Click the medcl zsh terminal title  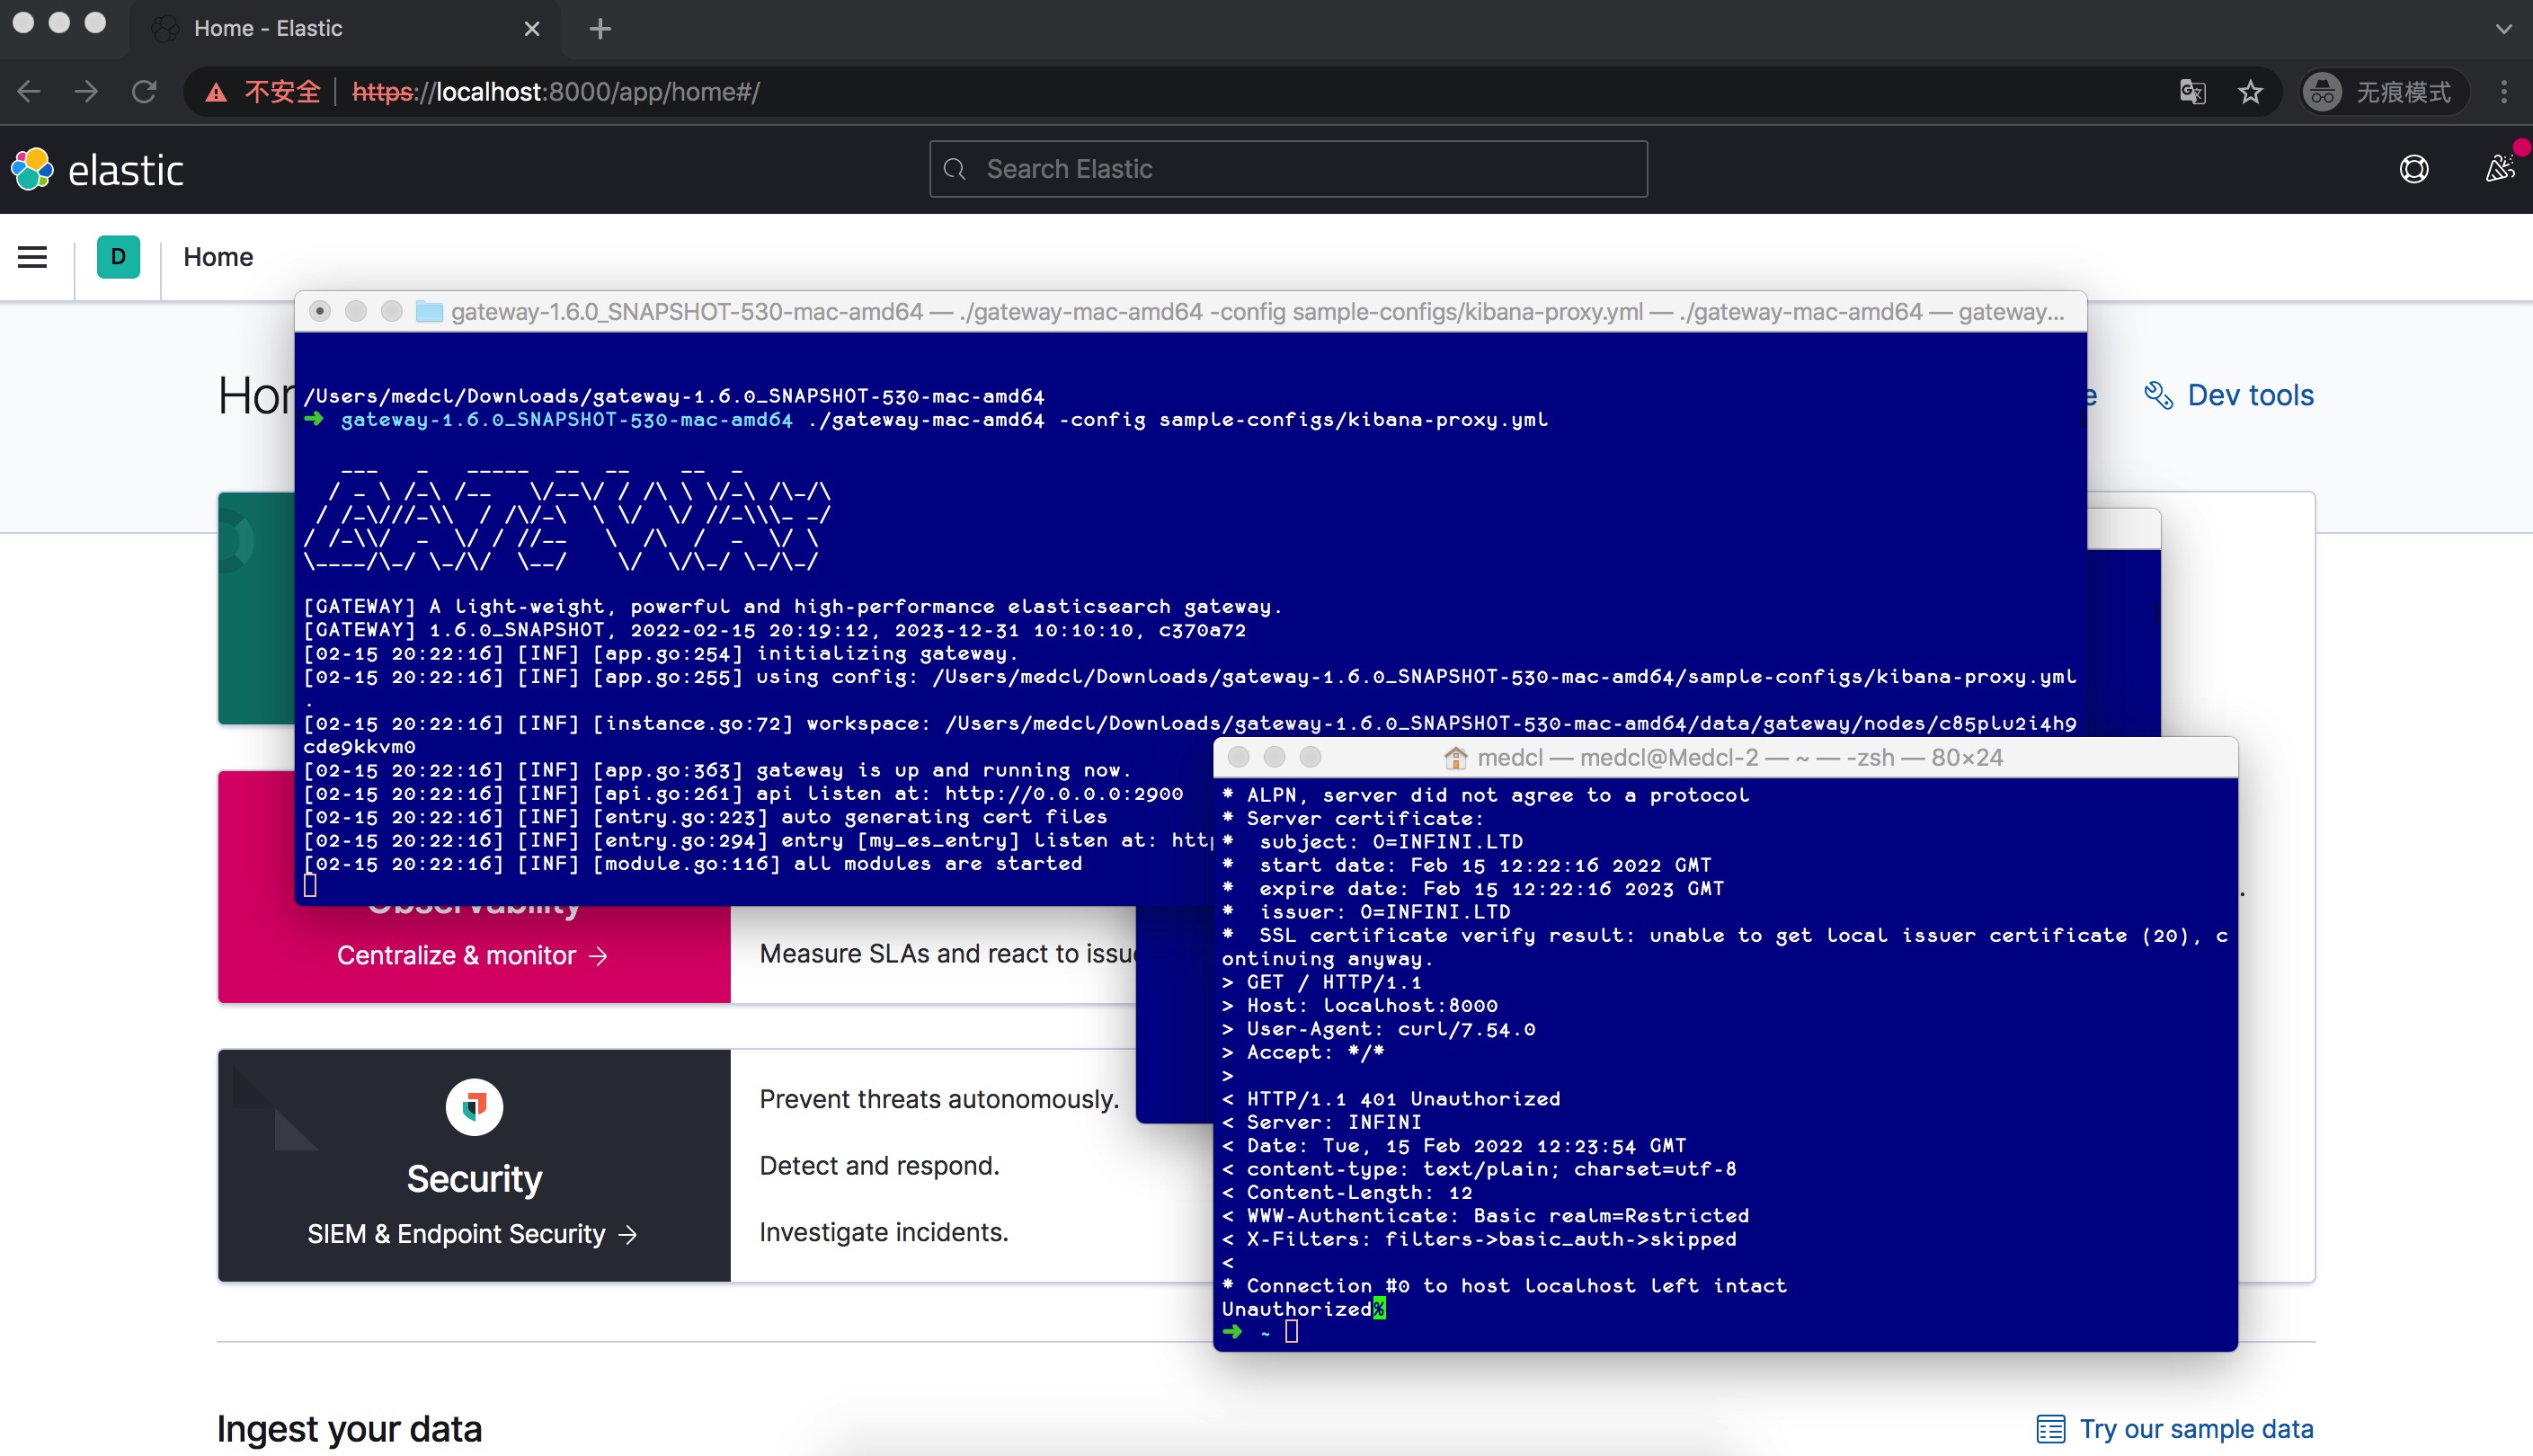[1740, 758]
